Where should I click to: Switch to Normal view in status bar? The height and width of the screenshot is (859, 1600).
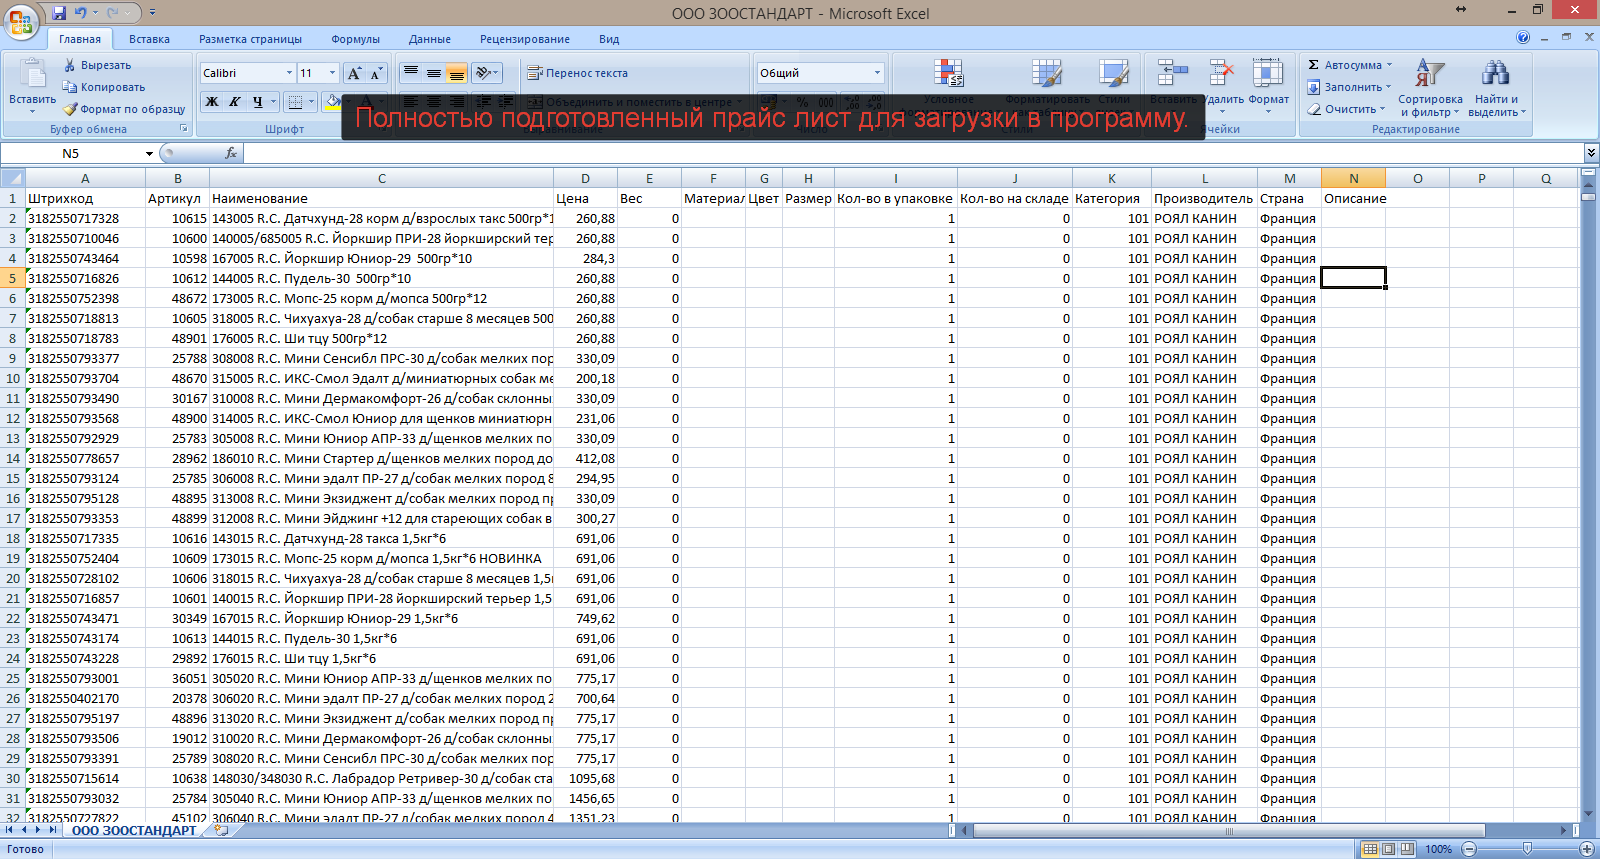tap(1370, 849)
